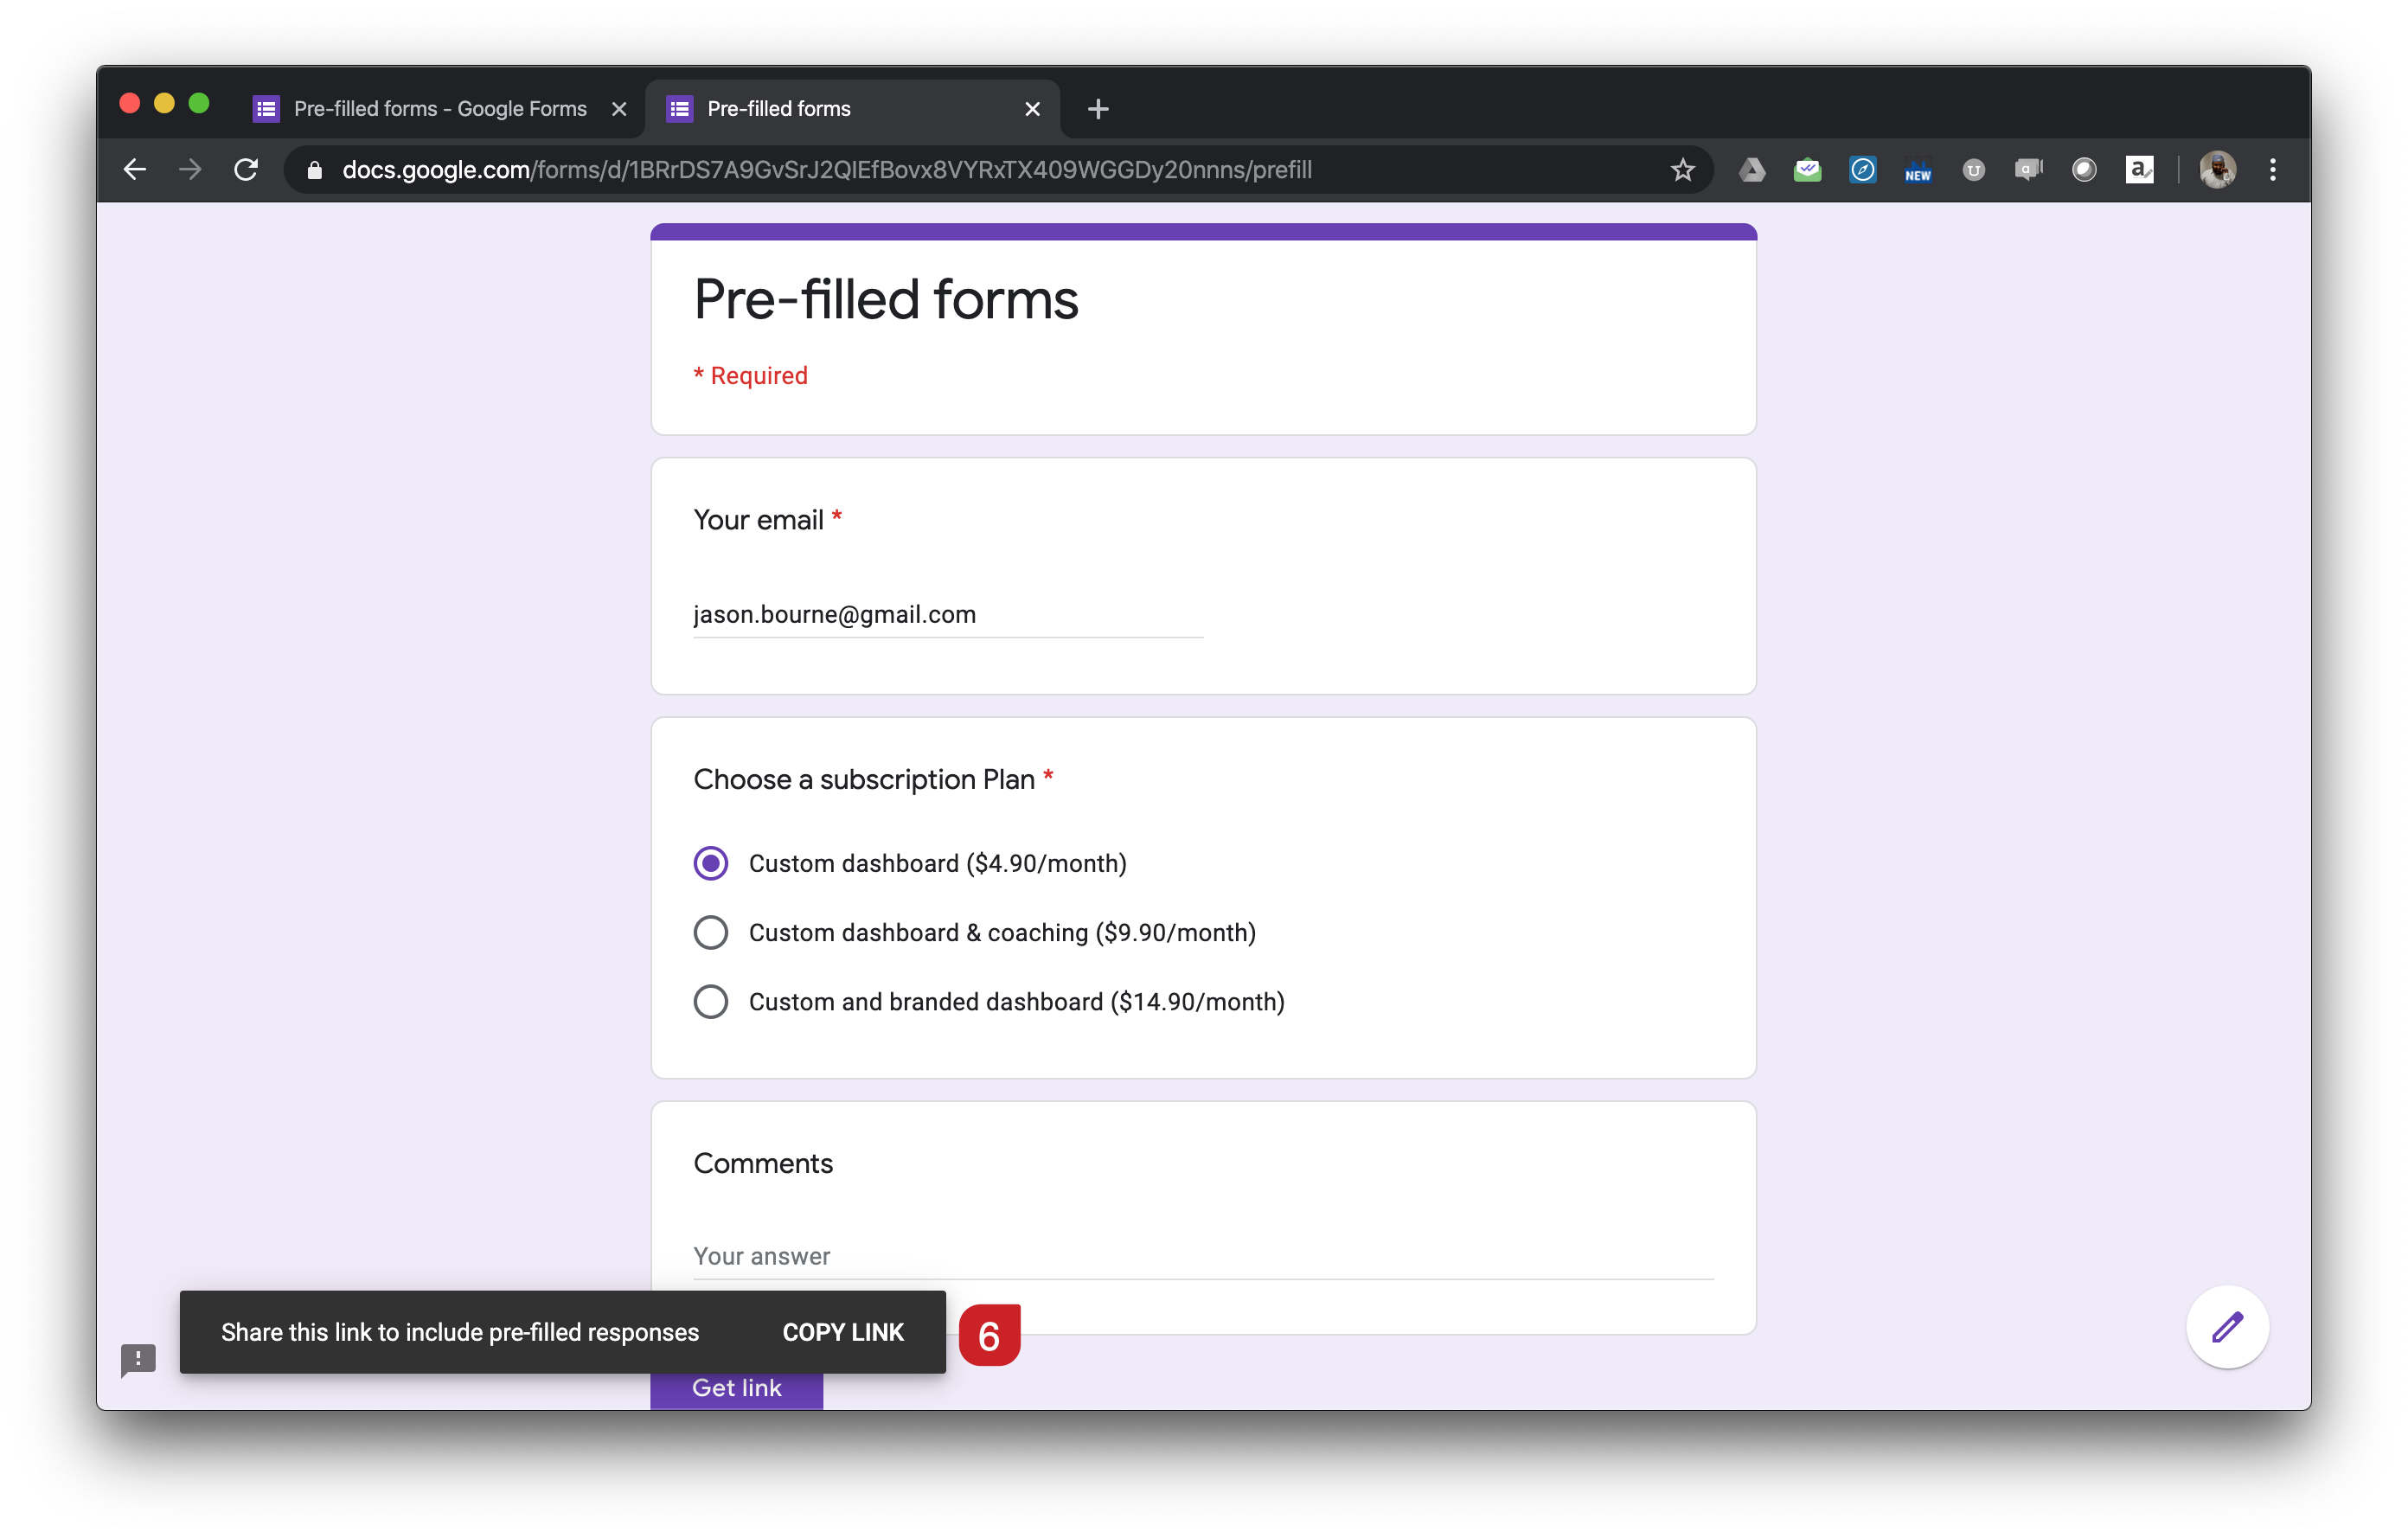Click COPY LINK in the notification
Viewport: 2408px width, 1538px height.
pos(842,1332)
